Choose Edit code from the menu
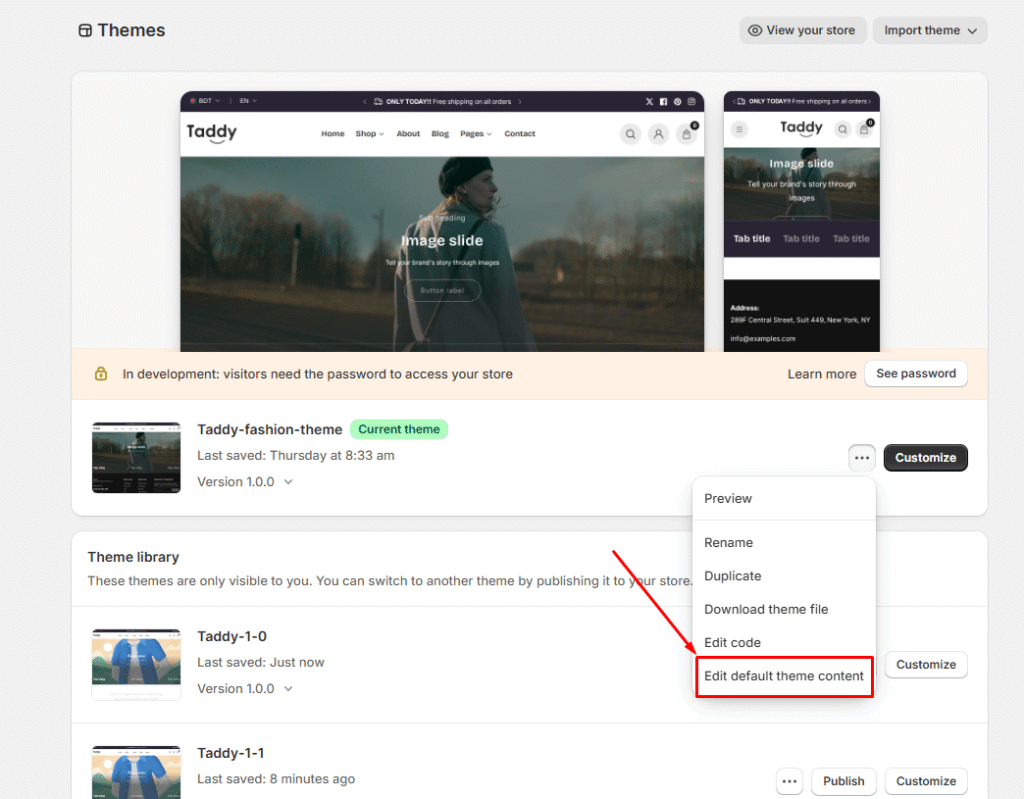The width and height of the screenshot is (1024, 799). pos(732,643)
